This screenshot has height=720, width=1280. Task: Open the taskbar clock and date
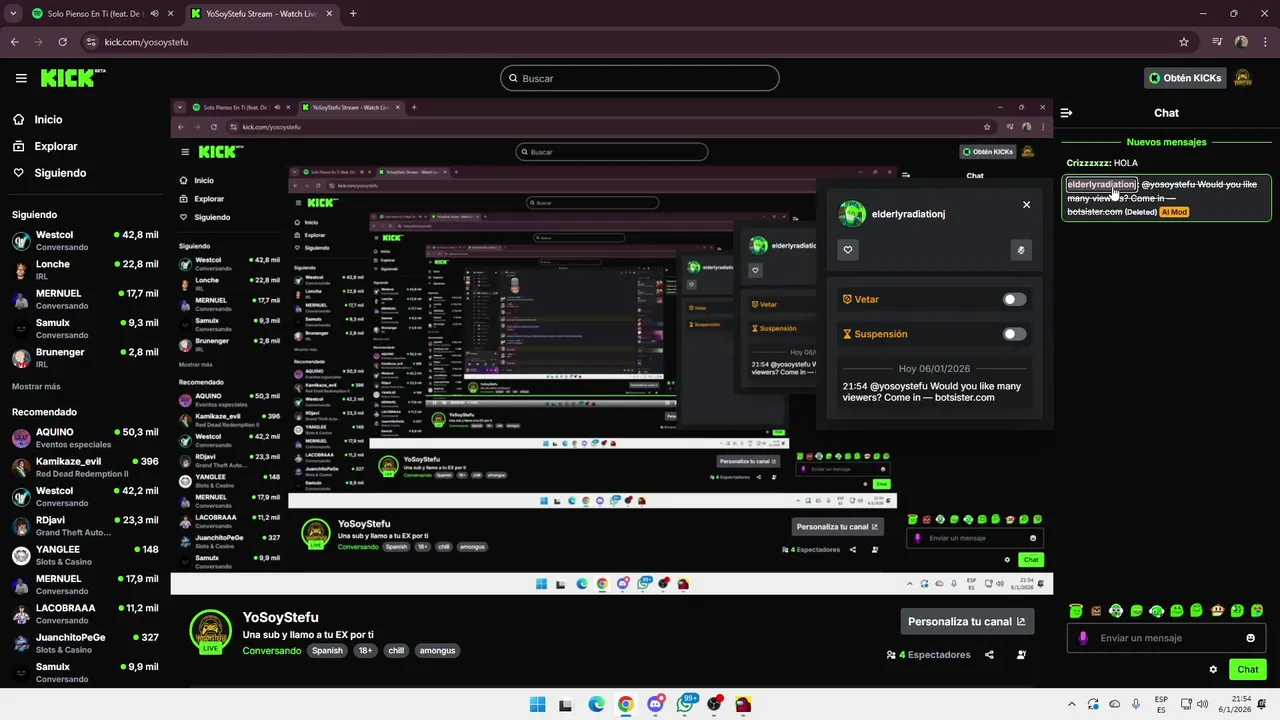[1233, 704]
